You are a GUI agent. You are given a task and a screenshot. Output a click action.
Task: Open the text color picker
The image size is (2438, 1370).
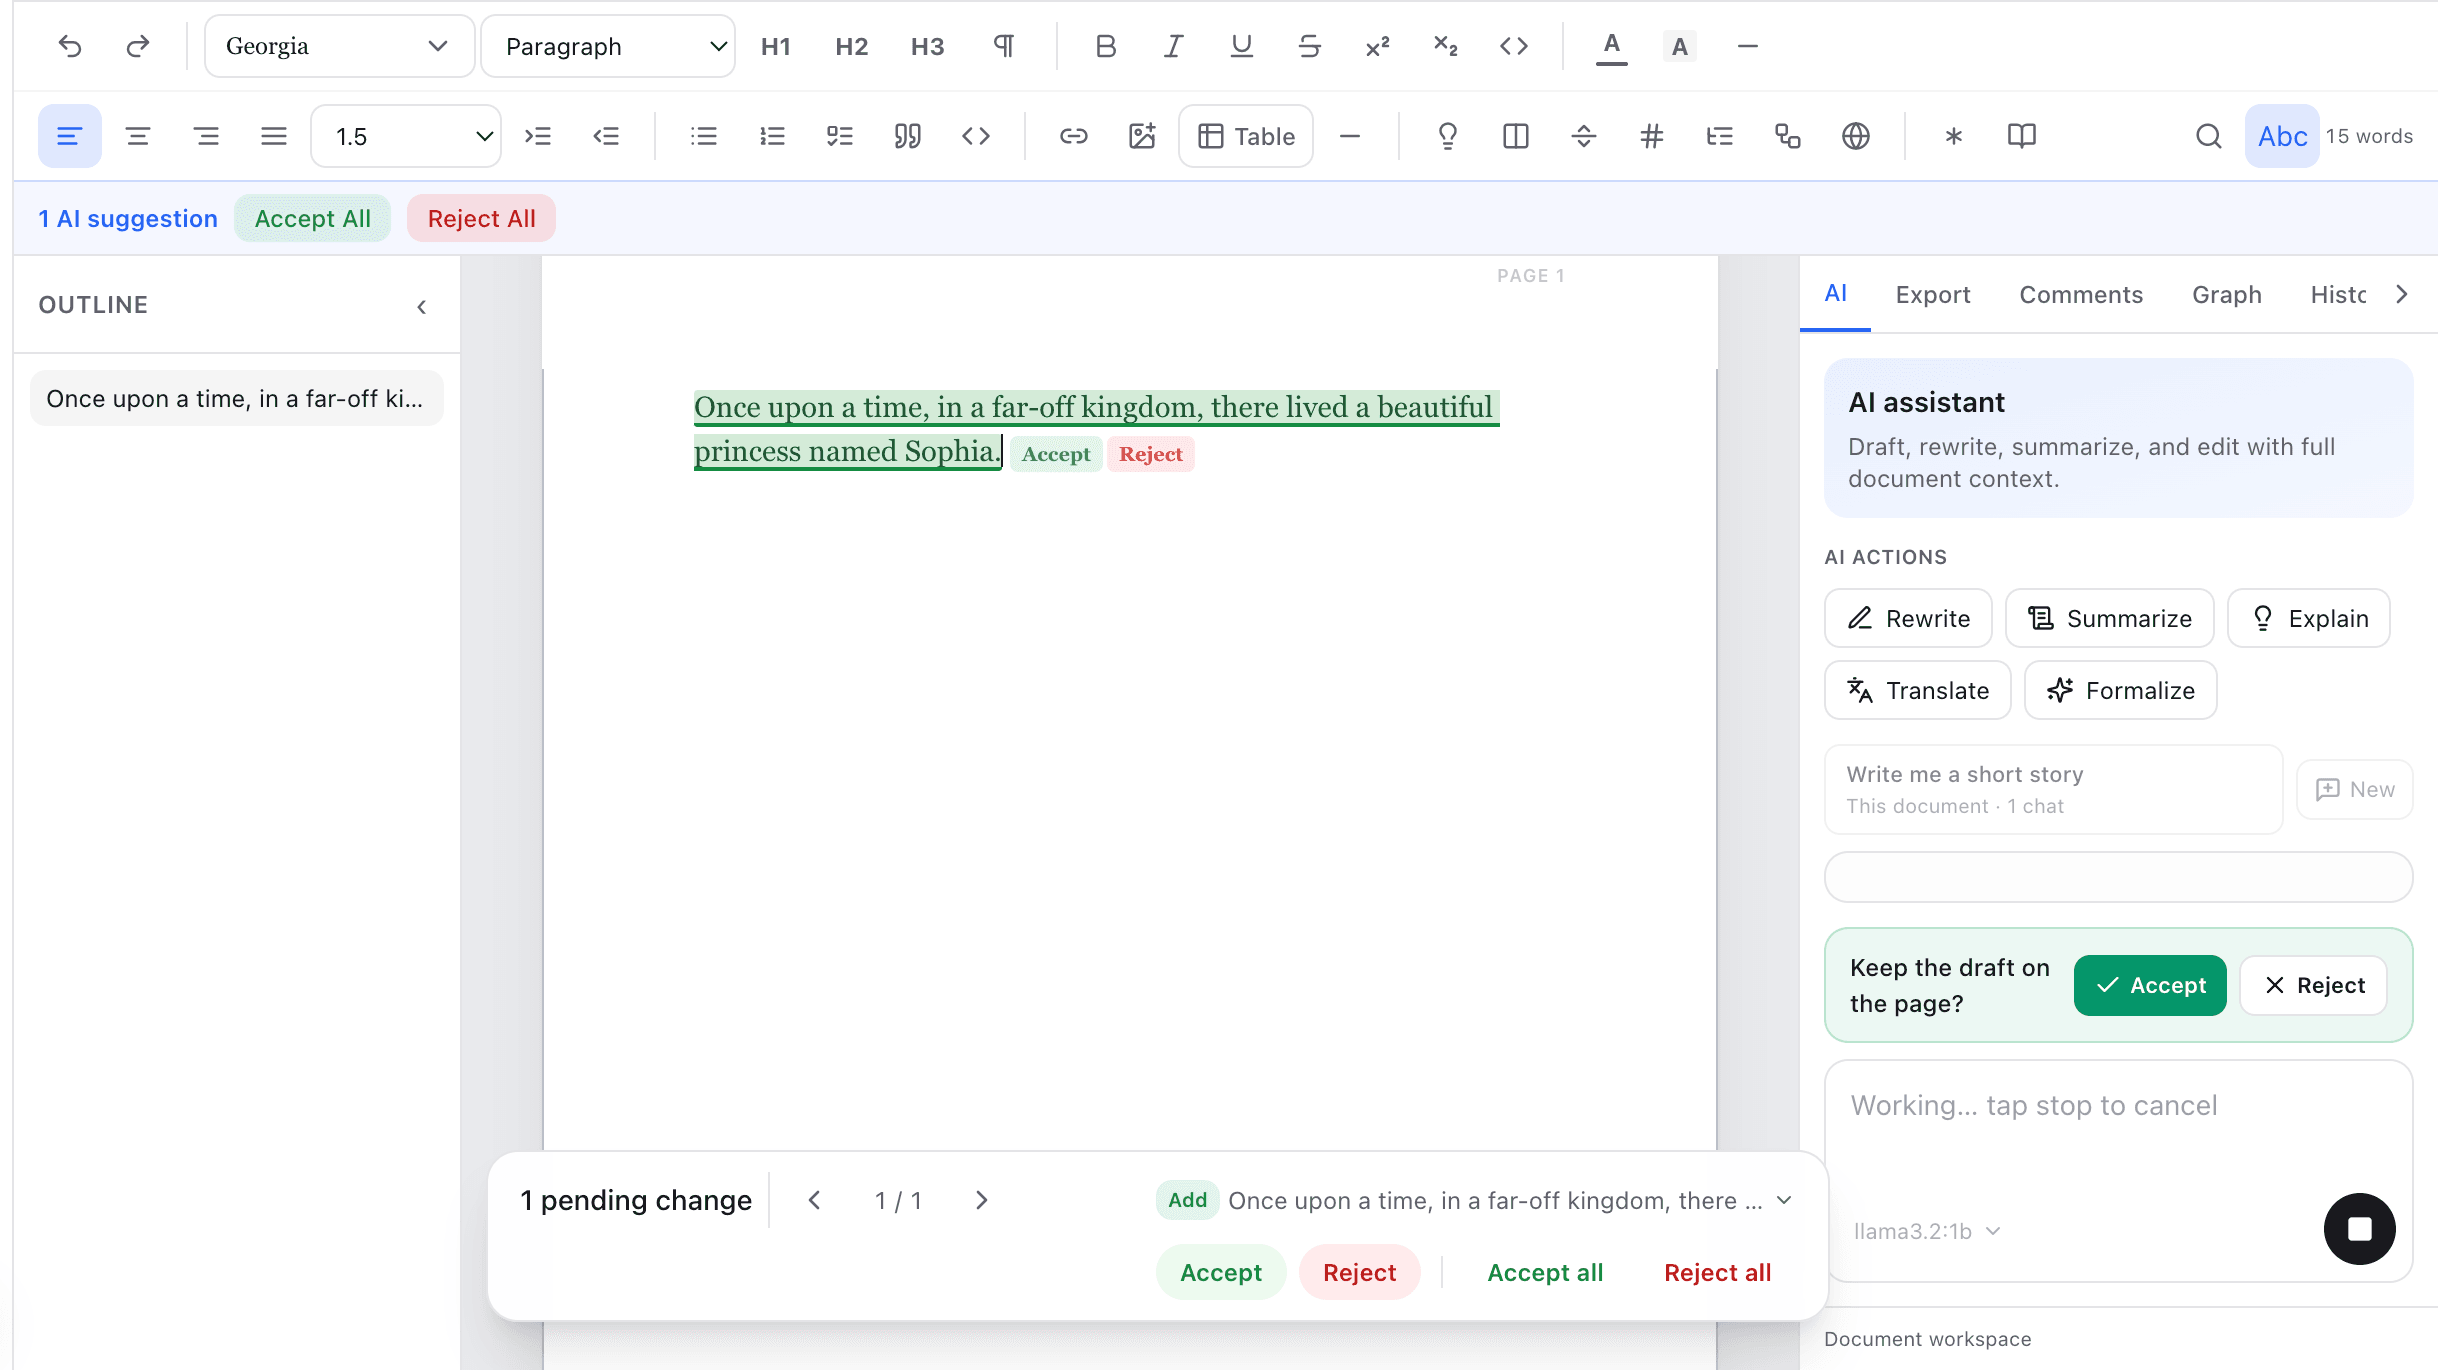pyautogui.click(x=1611, y=46)
